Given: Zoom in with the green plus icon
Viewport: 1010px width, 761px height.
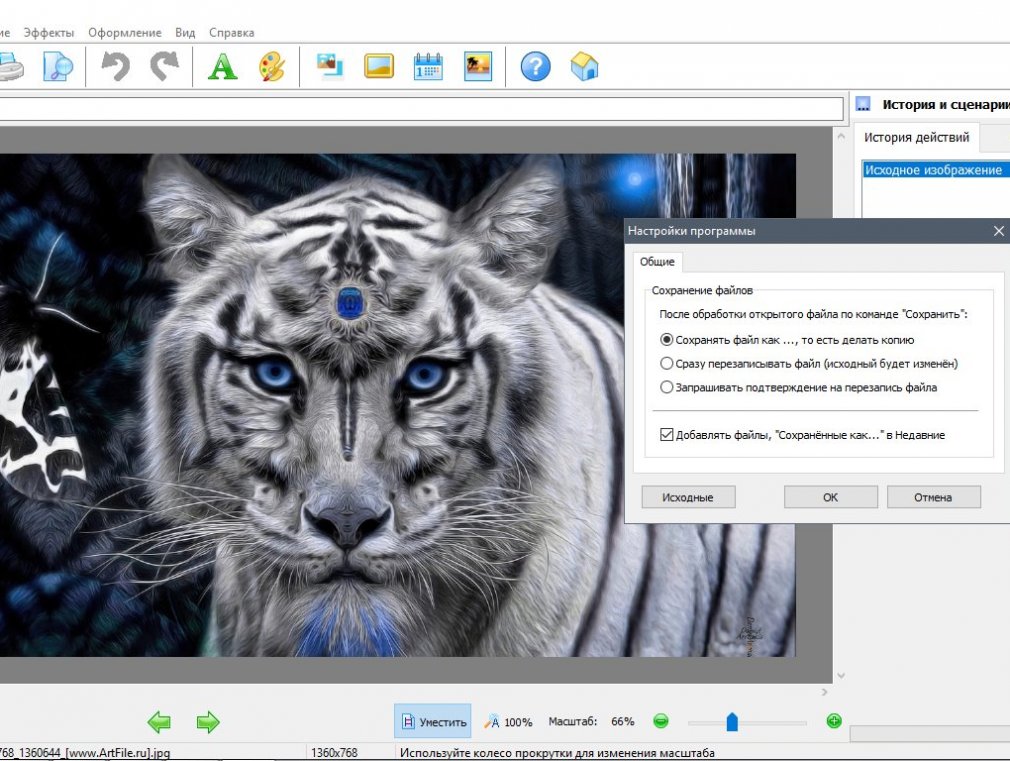Looking at the screenshot, I should 834,721.
